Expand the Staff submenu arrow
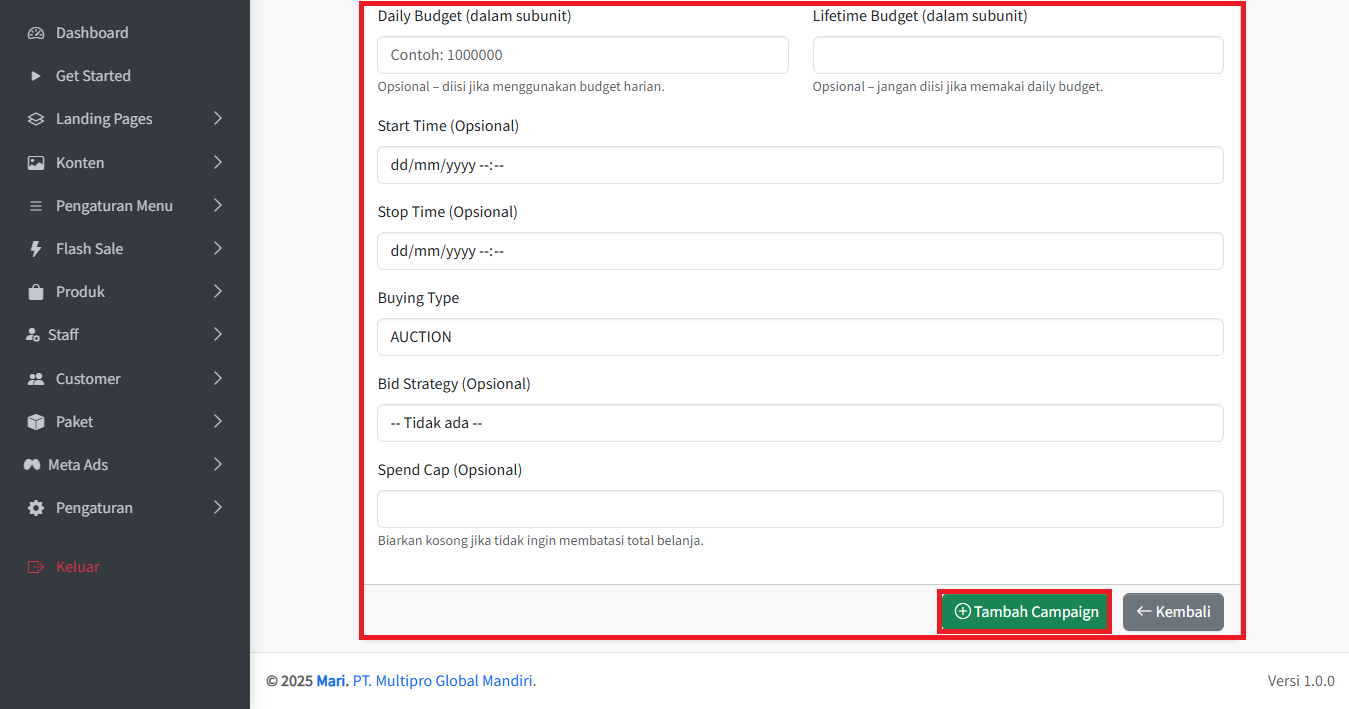The image size is (1349, 709). click(218, 335)
